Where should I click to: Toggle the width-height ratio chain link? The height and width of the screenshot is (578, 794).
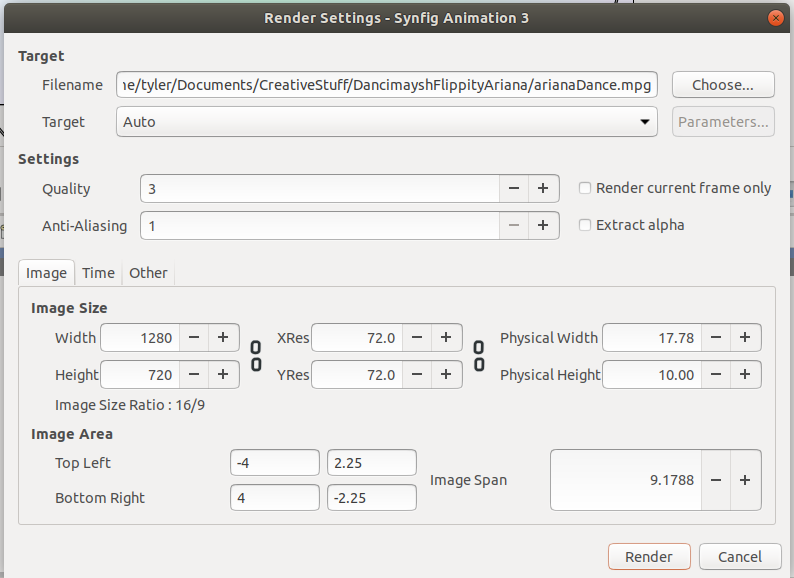coord(255,356)
